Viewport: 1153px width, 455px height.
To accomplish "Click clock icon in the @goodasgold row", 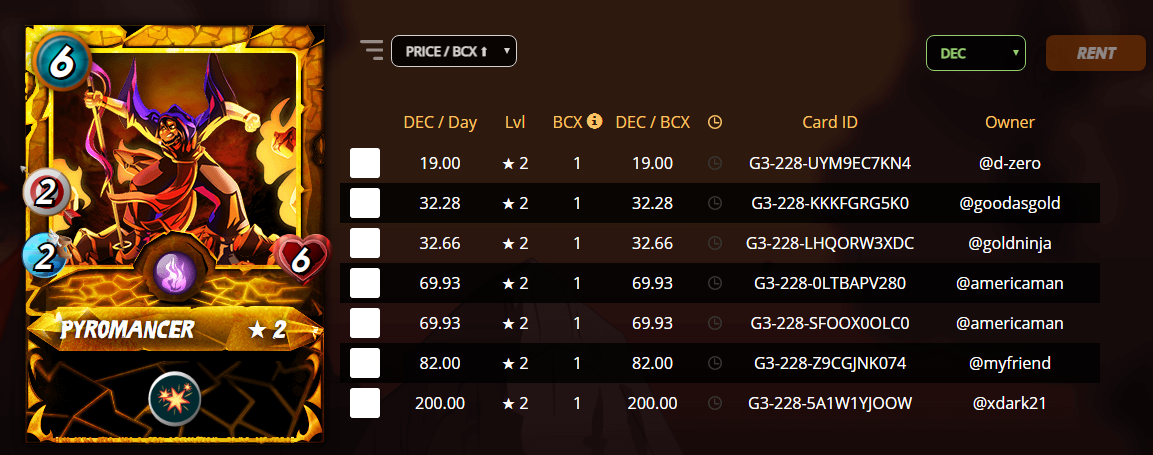I will (715, 204).
